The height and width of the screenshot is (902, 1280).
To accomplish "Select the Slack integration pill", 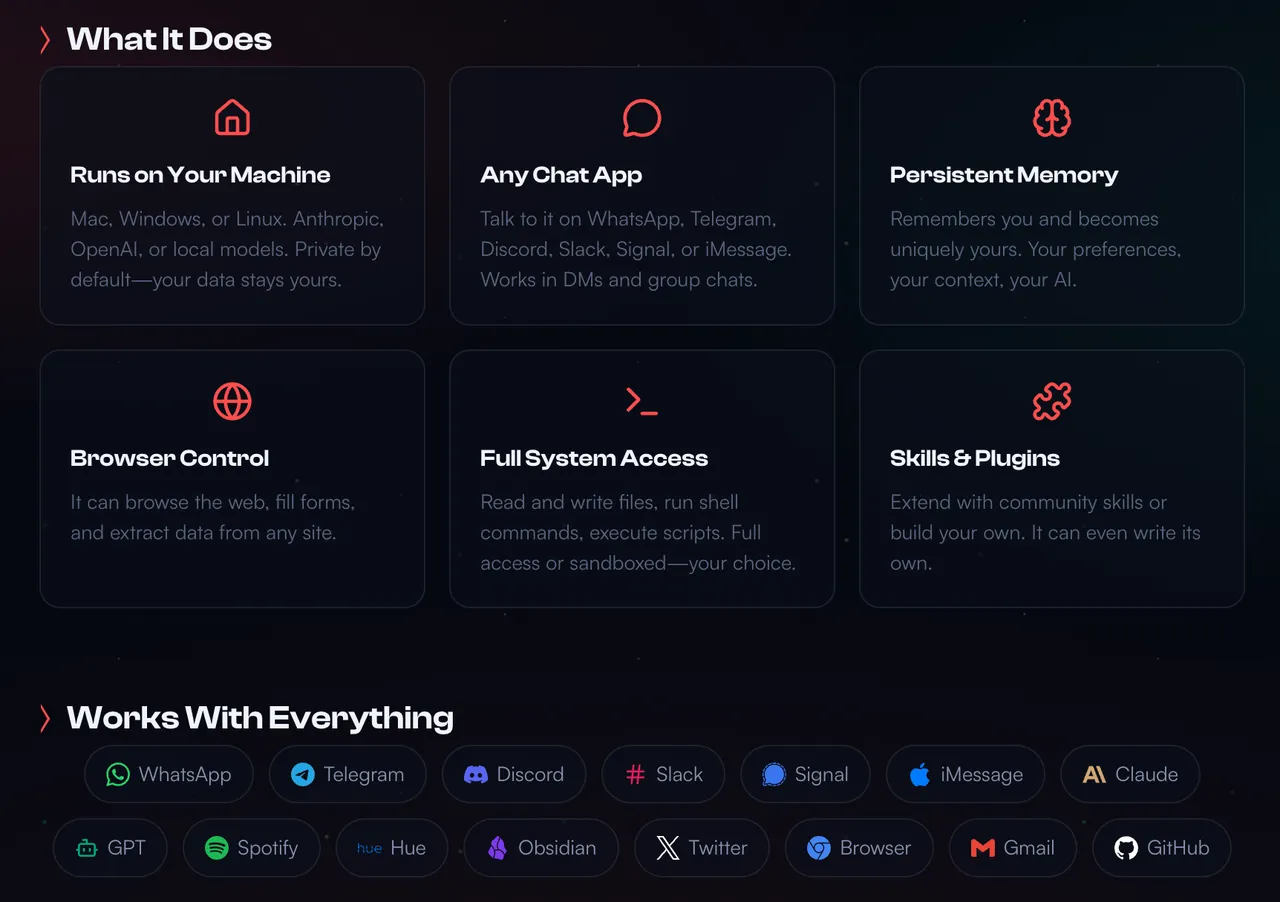I will pos(663,774).
